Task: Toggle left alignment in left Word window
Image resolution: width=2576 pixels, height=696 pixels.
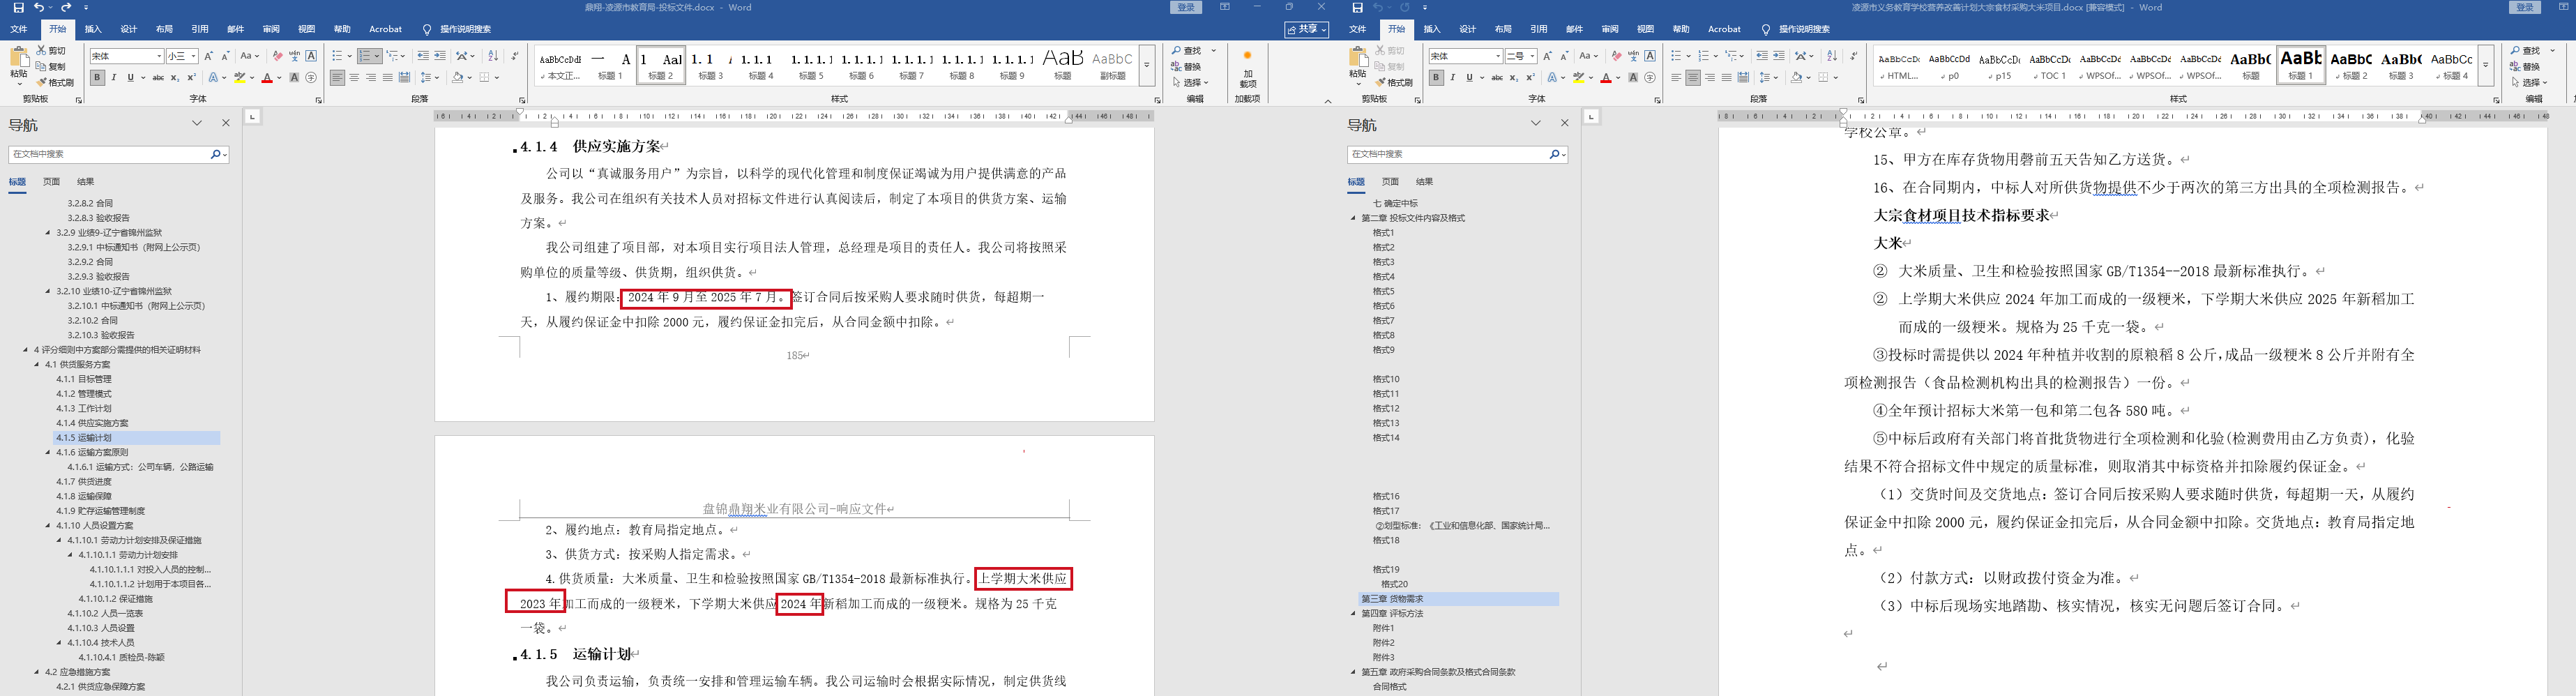Action: coord(337,77)
